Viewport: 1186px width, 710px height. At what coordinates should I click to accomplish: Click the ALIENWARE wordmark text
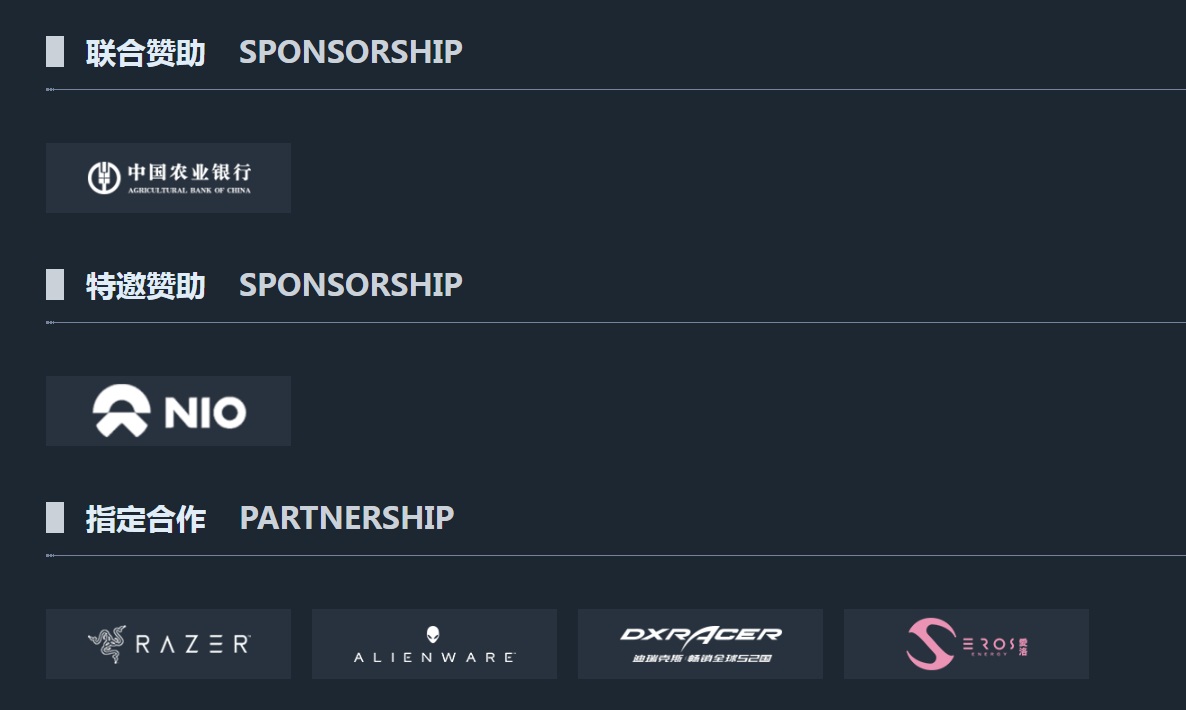click(434, 657)
